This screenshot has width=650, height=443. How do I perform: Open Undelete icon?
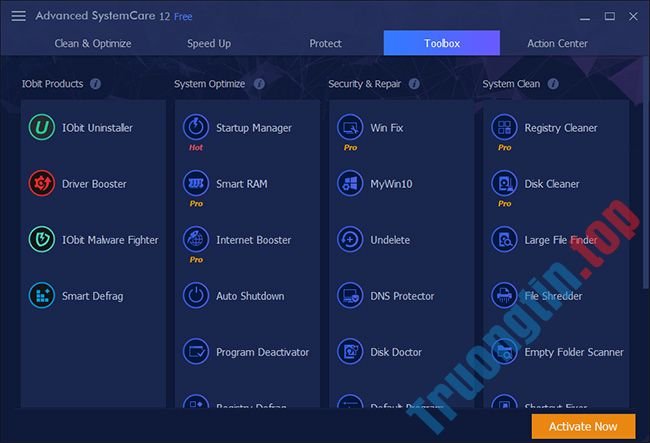[350, 239]
